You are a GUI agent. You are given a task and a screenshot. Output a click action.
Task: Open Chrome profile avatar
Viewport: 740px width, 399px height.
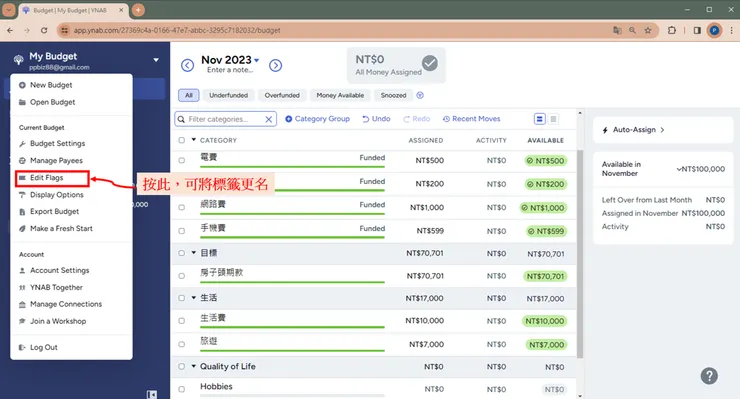pyautogui.click(x=715, y=30)
